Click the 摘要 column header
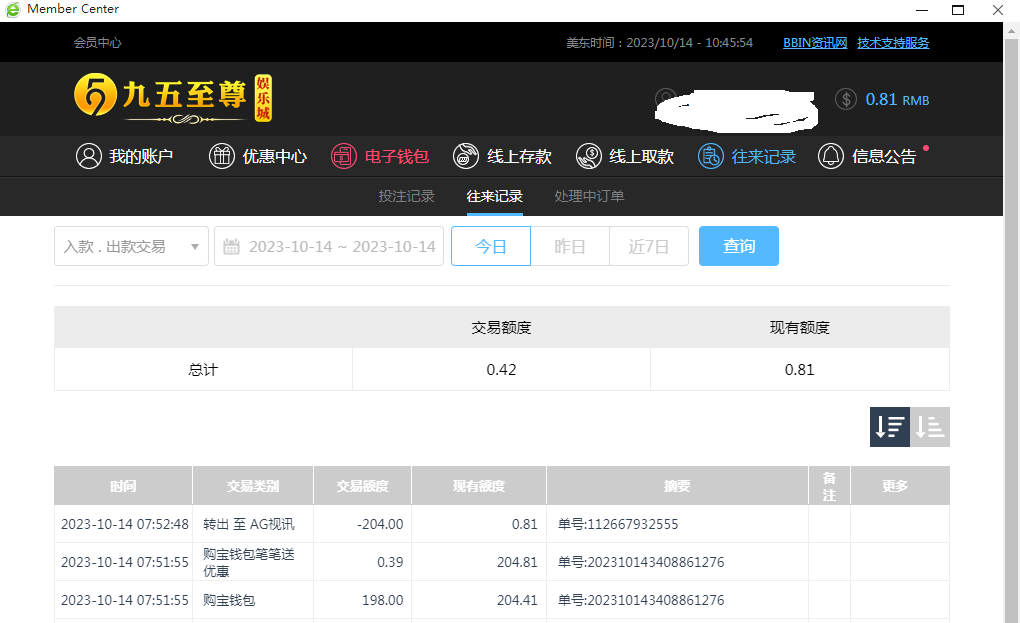This screenshot has width=1020, height=623. click(677, 485)
